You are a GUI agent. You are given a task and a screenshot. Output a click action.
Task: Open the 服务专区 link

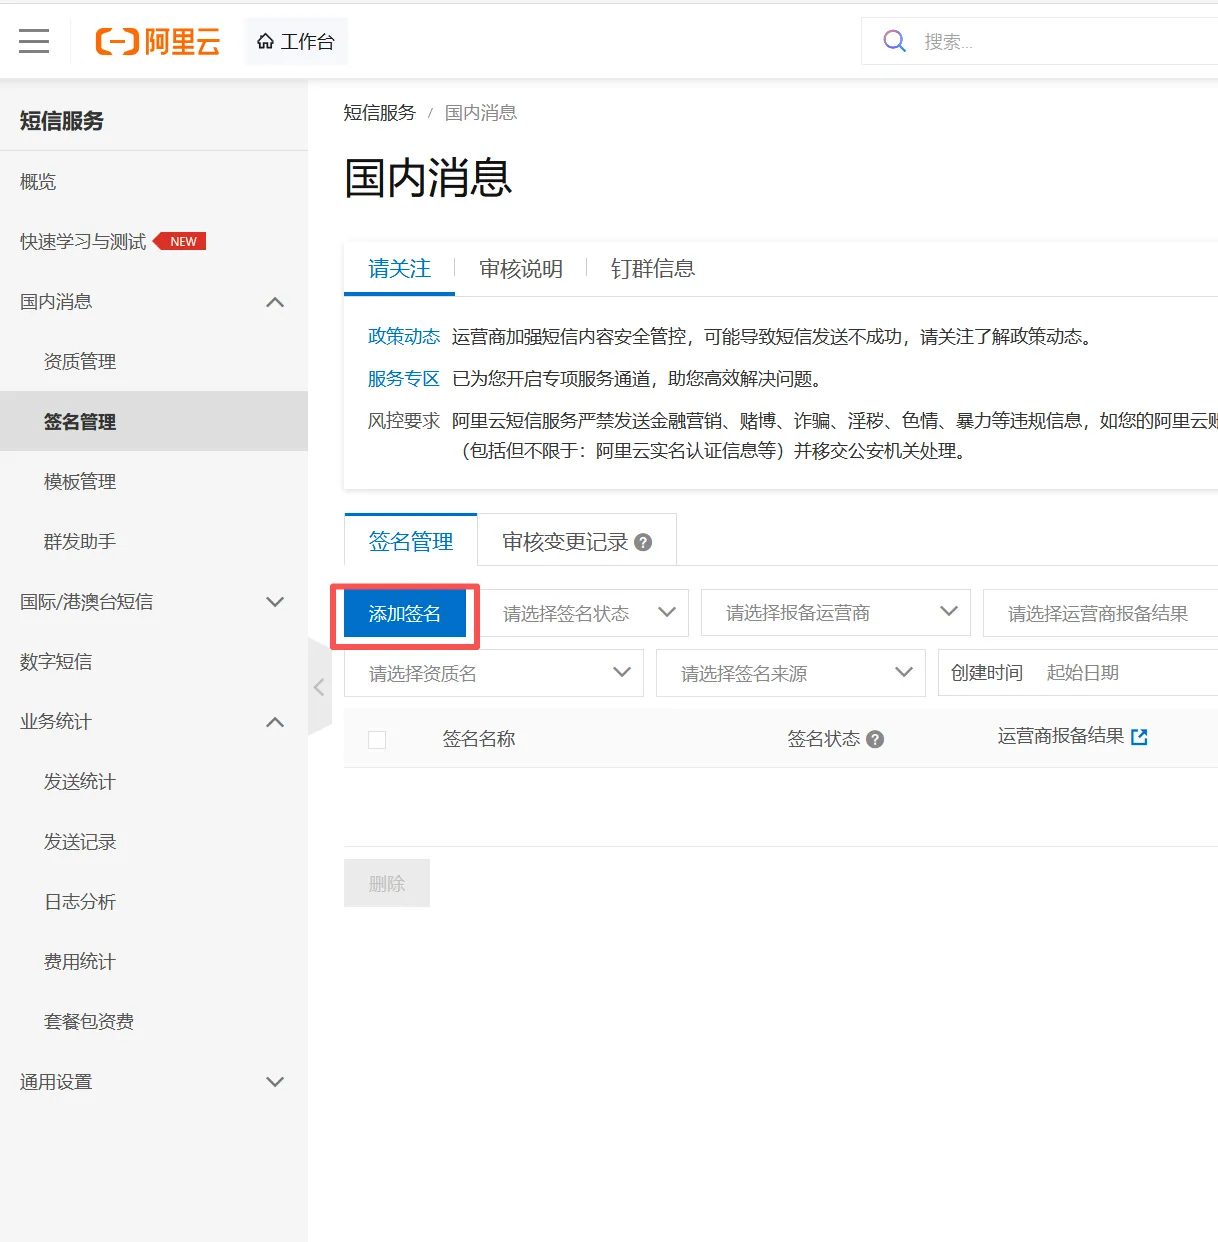(404, 379)
